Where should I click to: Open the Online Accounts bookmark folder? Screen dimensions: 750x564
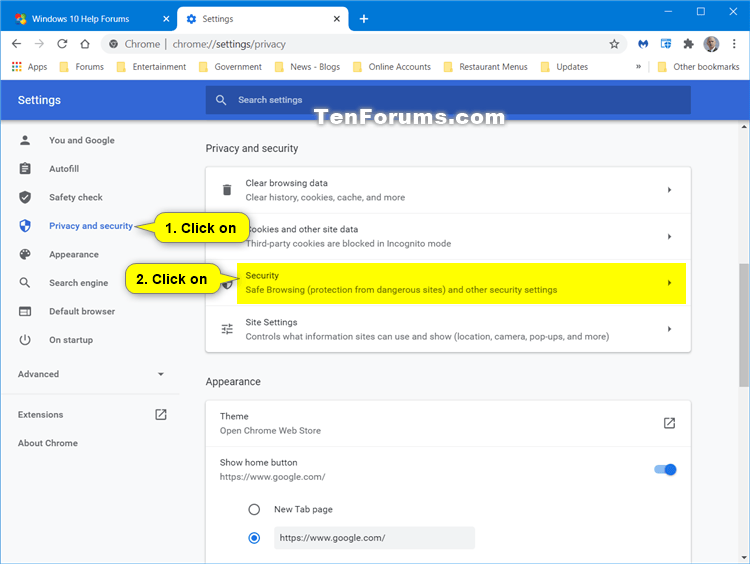(392, 66)
